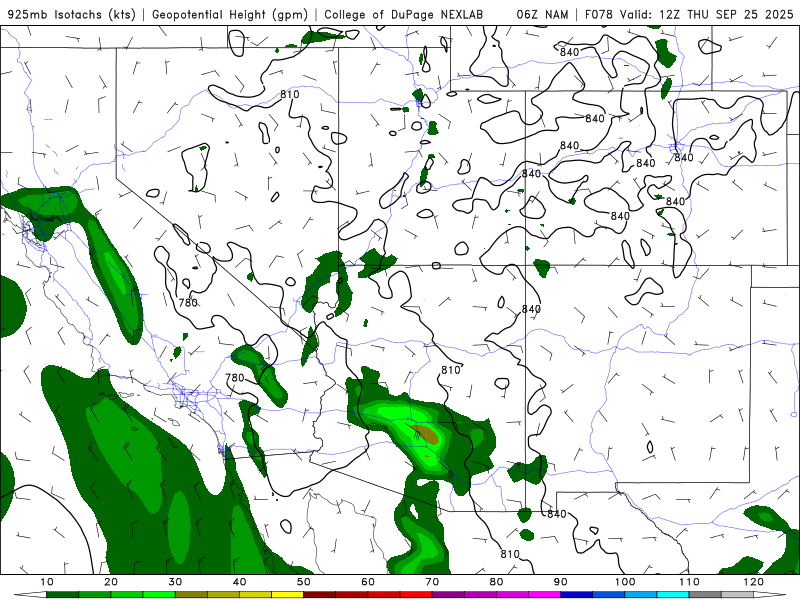
Task: Click the bright magenta 85-90 kt color bar segment
Action: 544,595
